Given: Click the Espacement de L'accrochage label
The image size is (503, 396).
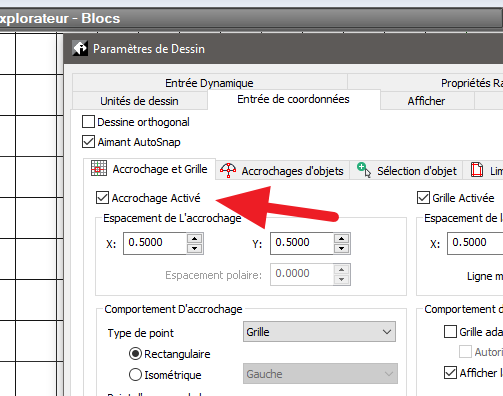Looking at the screenshot, I should pyautogui.click(x=172, y=218).
